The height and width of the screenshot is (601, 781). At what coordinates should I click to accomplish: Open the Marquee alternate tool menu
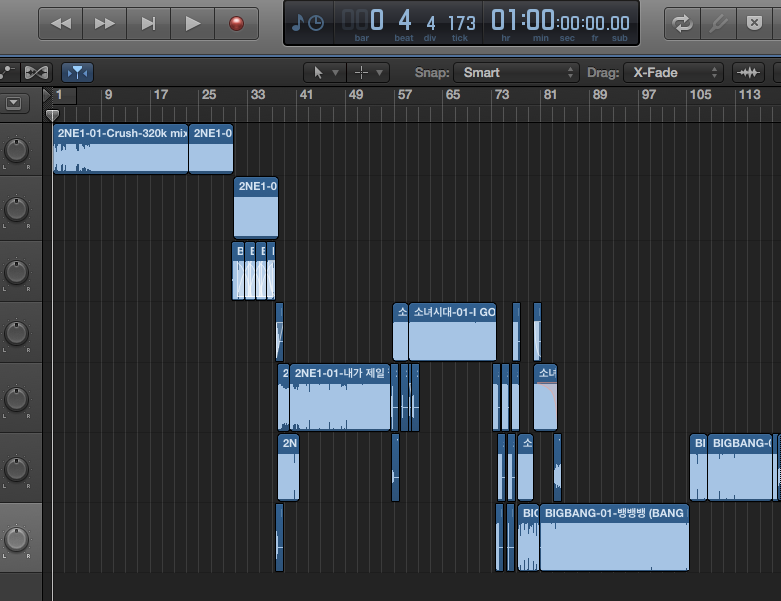(368, 73)
